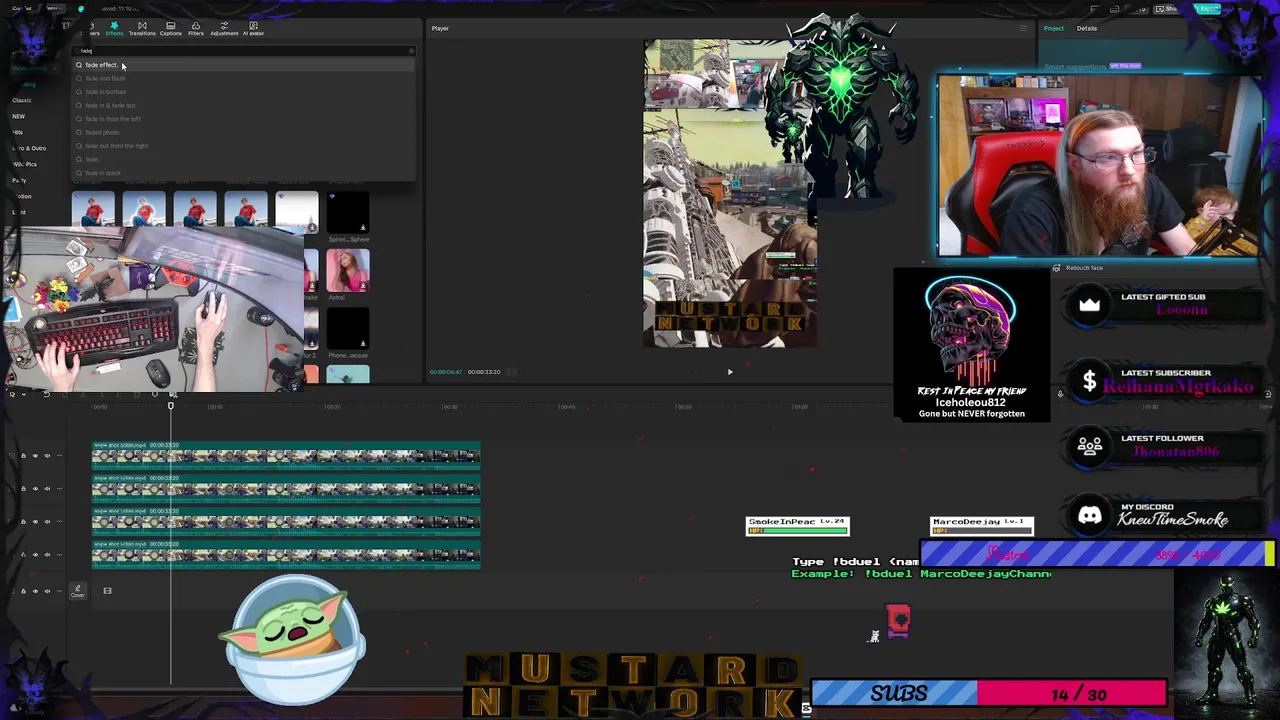Image resolution: width=1280 pixels, height=720 pixels.
Task: Mute the fourth video track
Action: point(46,555)
